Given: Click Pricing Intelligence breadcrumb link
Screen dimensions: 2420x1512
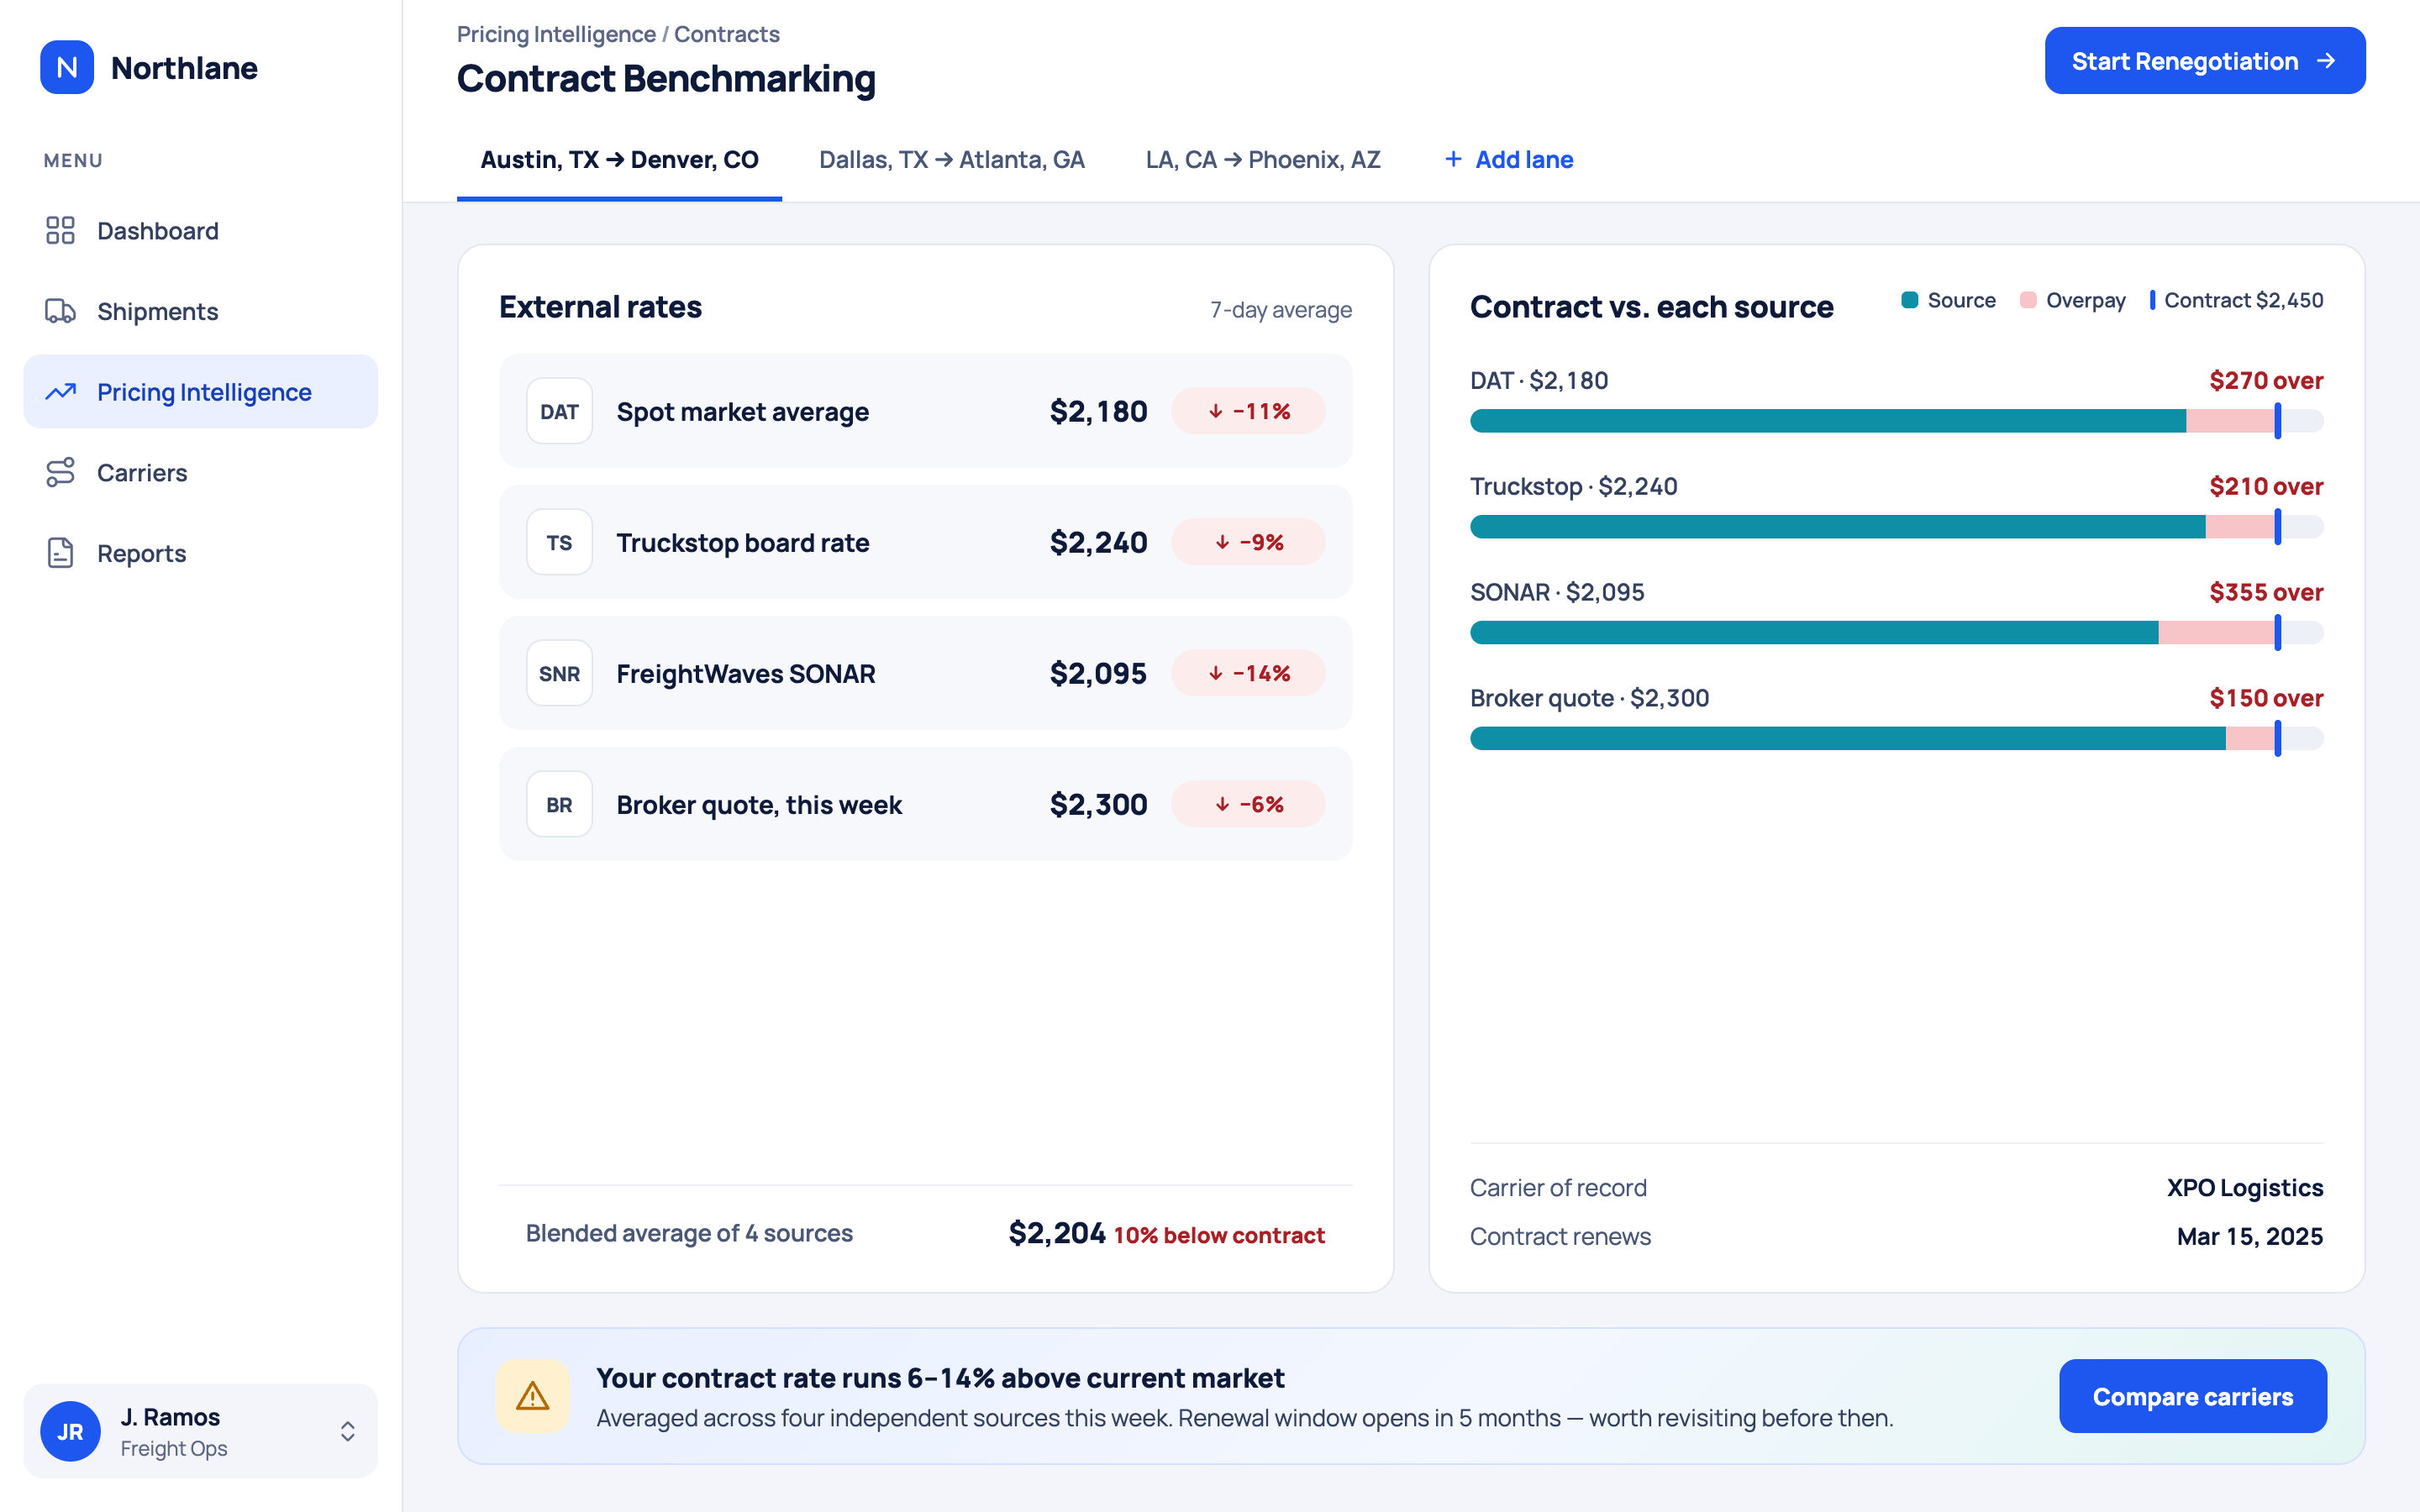Looking at the screenshot, I should (556, 34).
